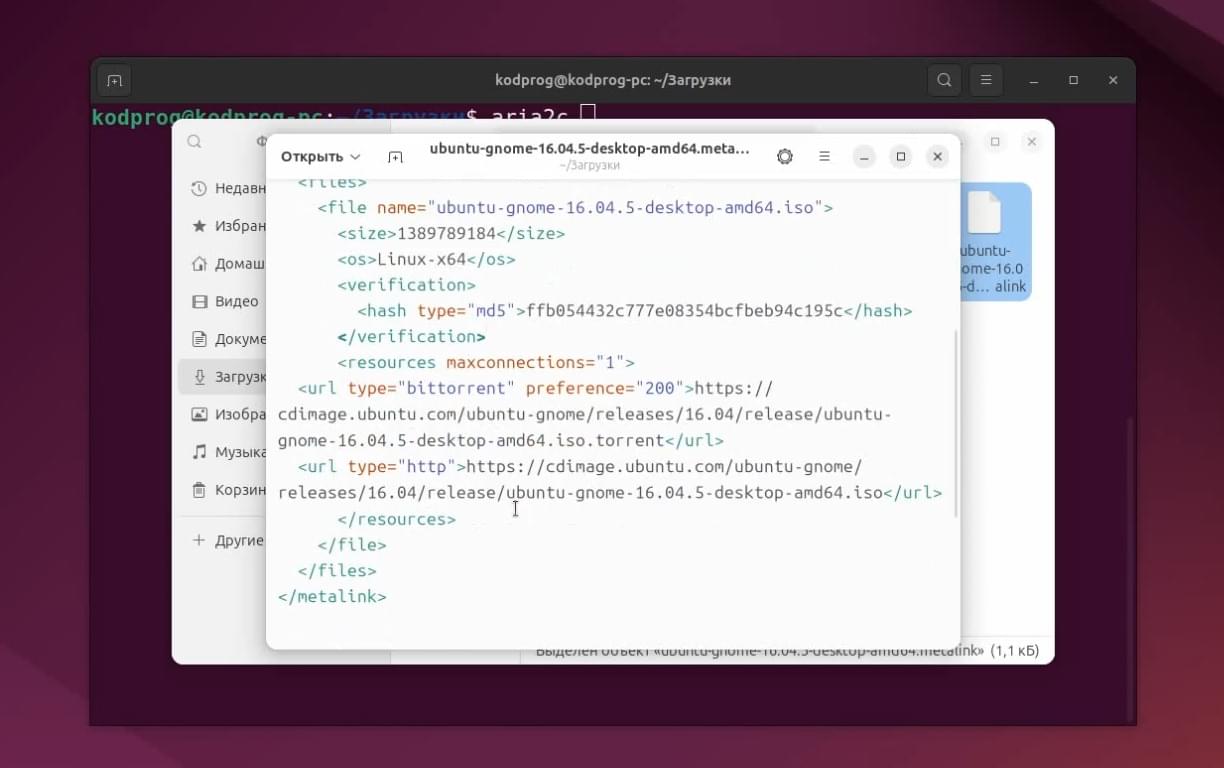Open a new tab in the terminal window
The height and width of the screenshot is (768, 1224).
tap(114, 80)
